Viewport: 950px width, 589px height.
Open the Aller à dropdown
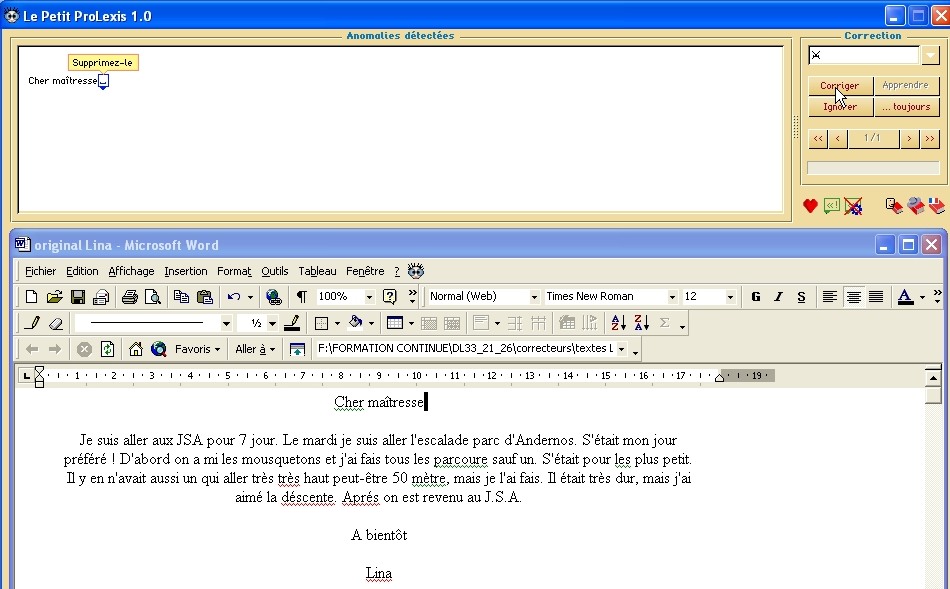click(255, 349)
